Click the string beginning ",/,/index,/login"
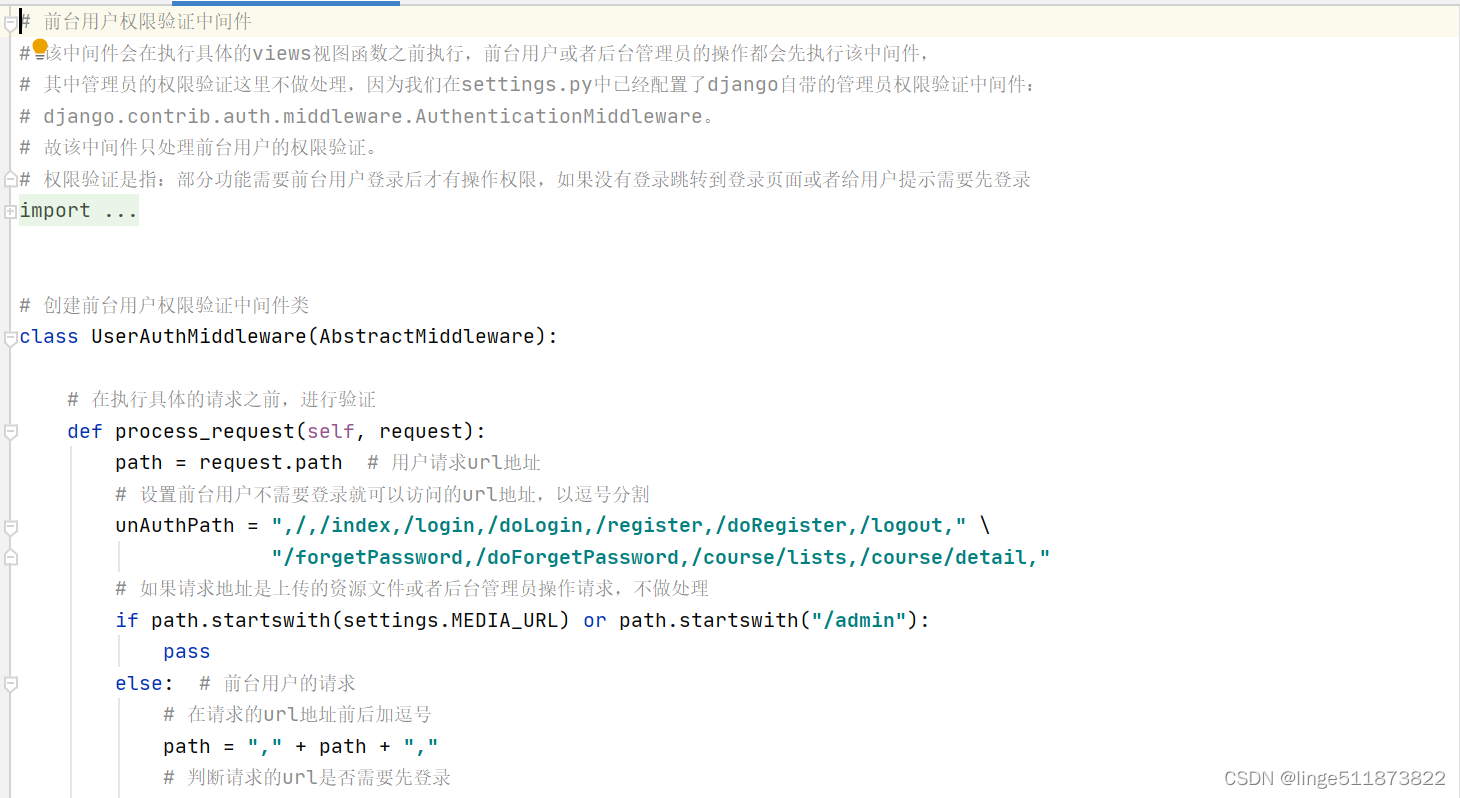The width and height of the screenshot is (1460, 798). 619,526
